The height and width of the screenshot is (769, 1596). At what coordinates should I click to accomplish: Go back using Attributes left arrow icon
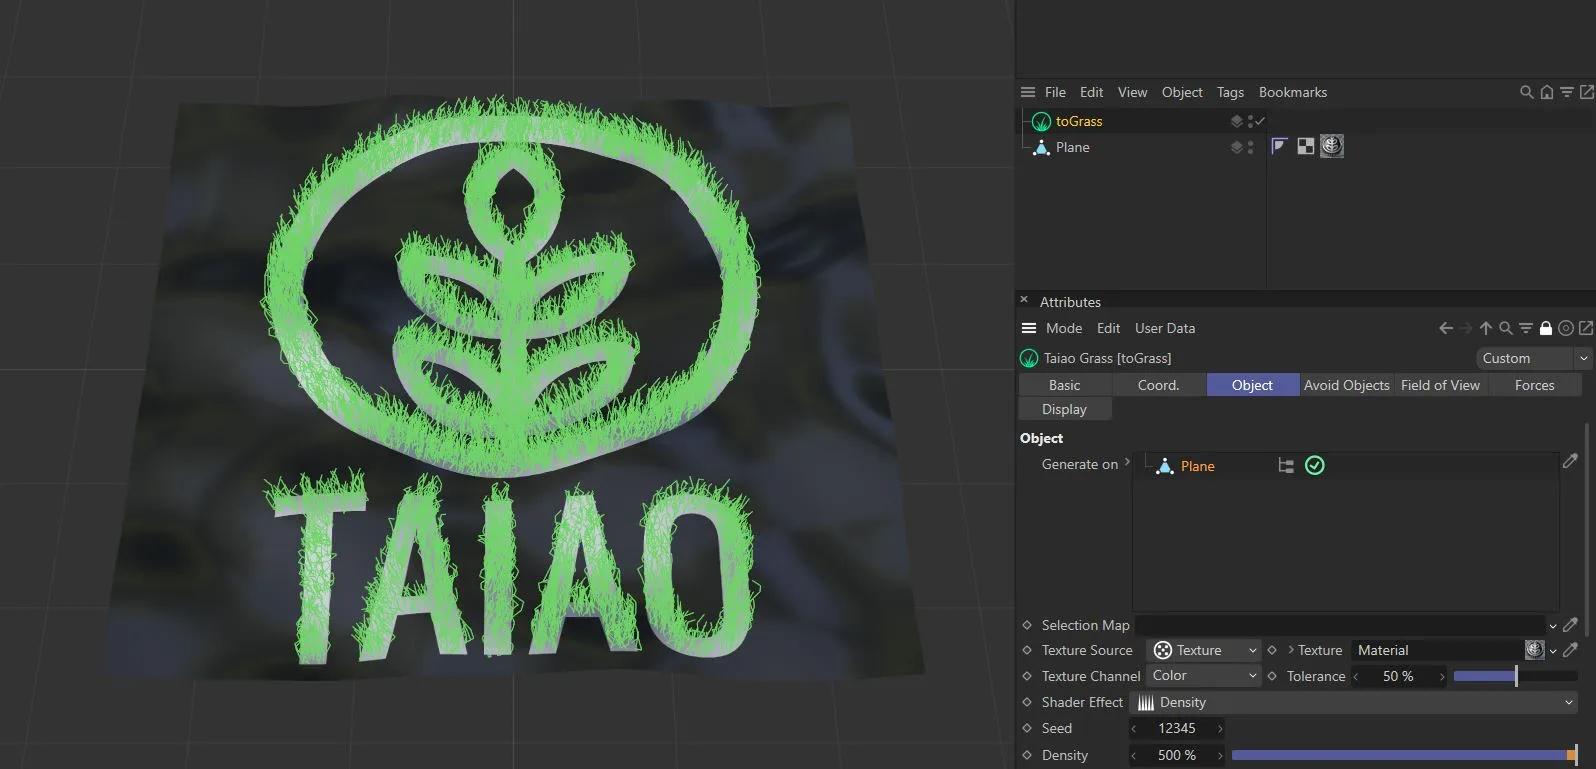pyautogui.click(x=1446, y=328)
